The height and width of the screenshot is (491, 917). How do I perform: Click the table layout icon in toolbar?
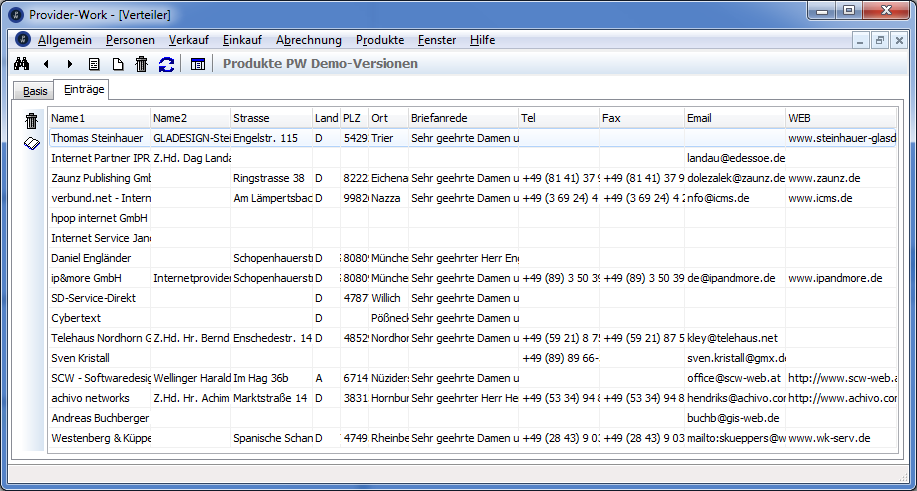click(198, 64)
